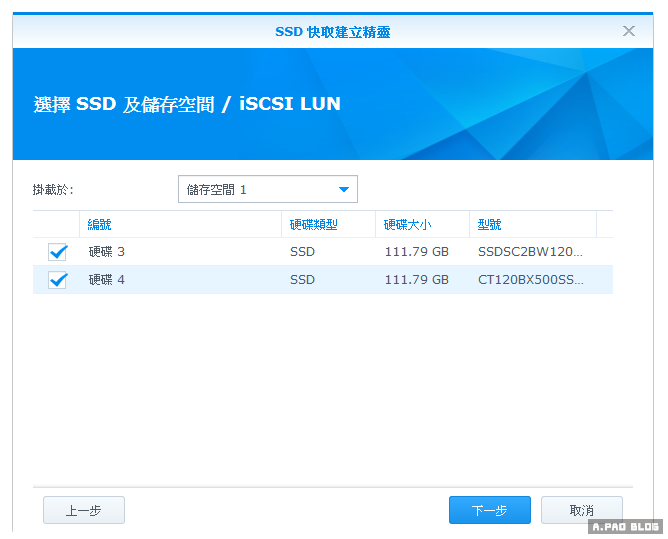Select the 硬碟 3 row name
The width and height of the screenshot is (668, 539).
pos(107,252)
